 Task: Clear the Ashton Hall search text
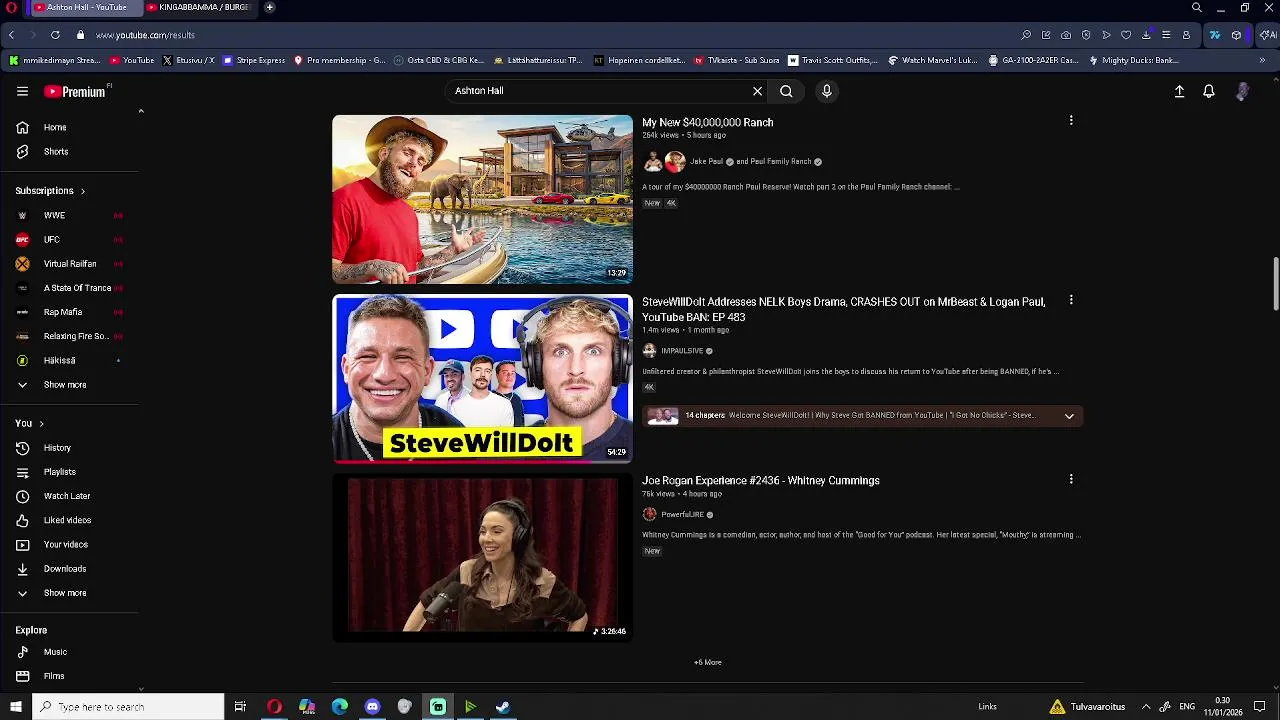pyautogui.click(x=757, y=91)
